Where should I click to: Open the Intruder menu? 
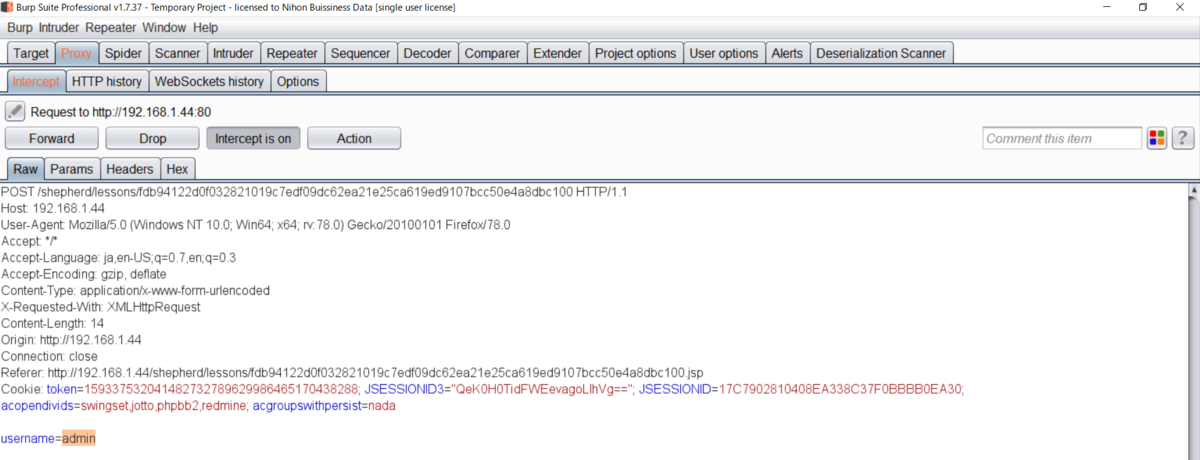pos(59,28)
